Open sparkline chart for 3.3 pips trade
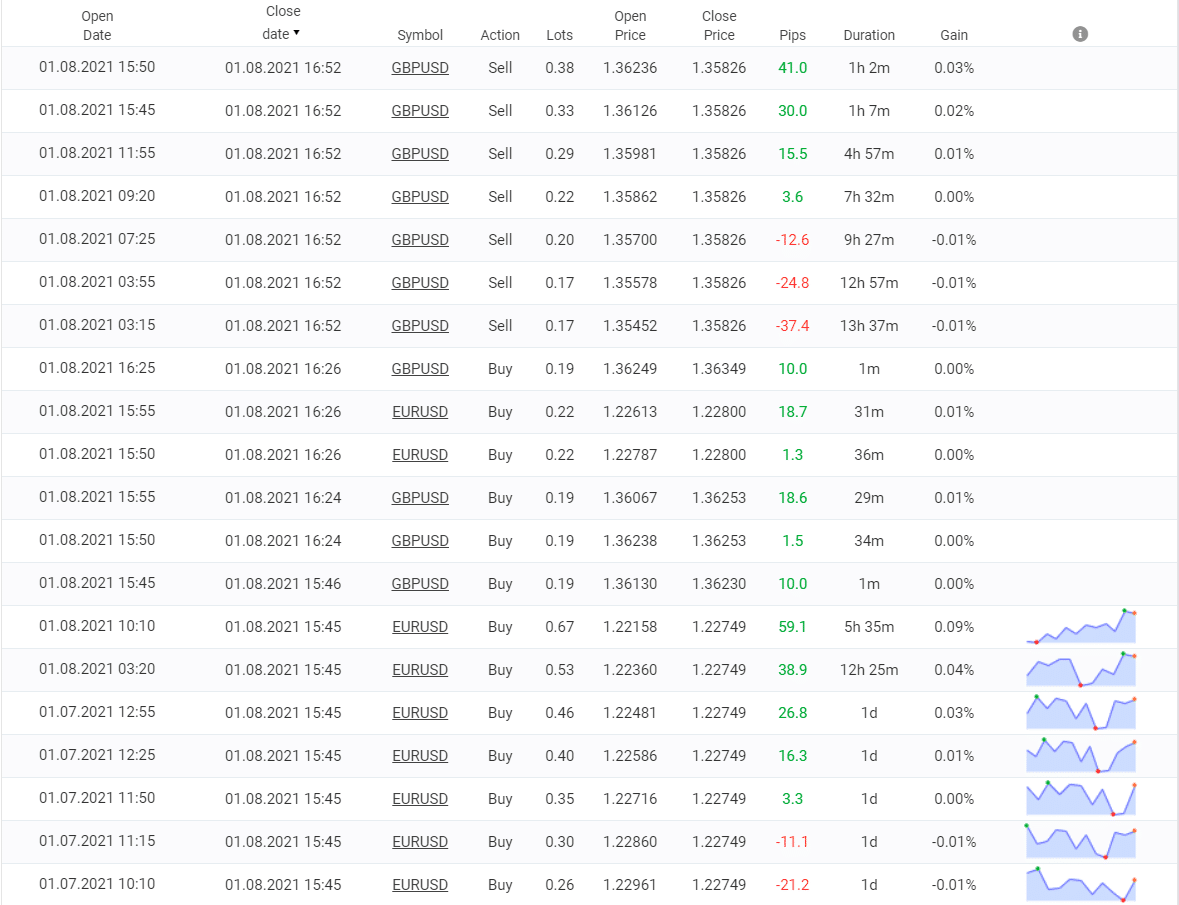The image size is (1179, 905). point(1080,798)
